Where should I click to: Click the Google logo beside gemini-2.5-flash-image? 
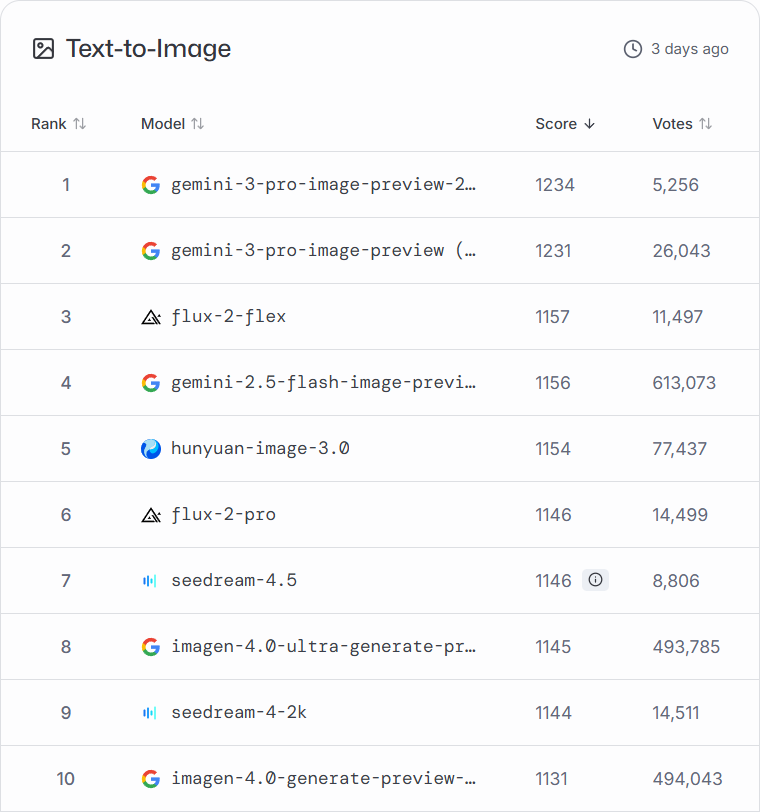pos(151,383)
